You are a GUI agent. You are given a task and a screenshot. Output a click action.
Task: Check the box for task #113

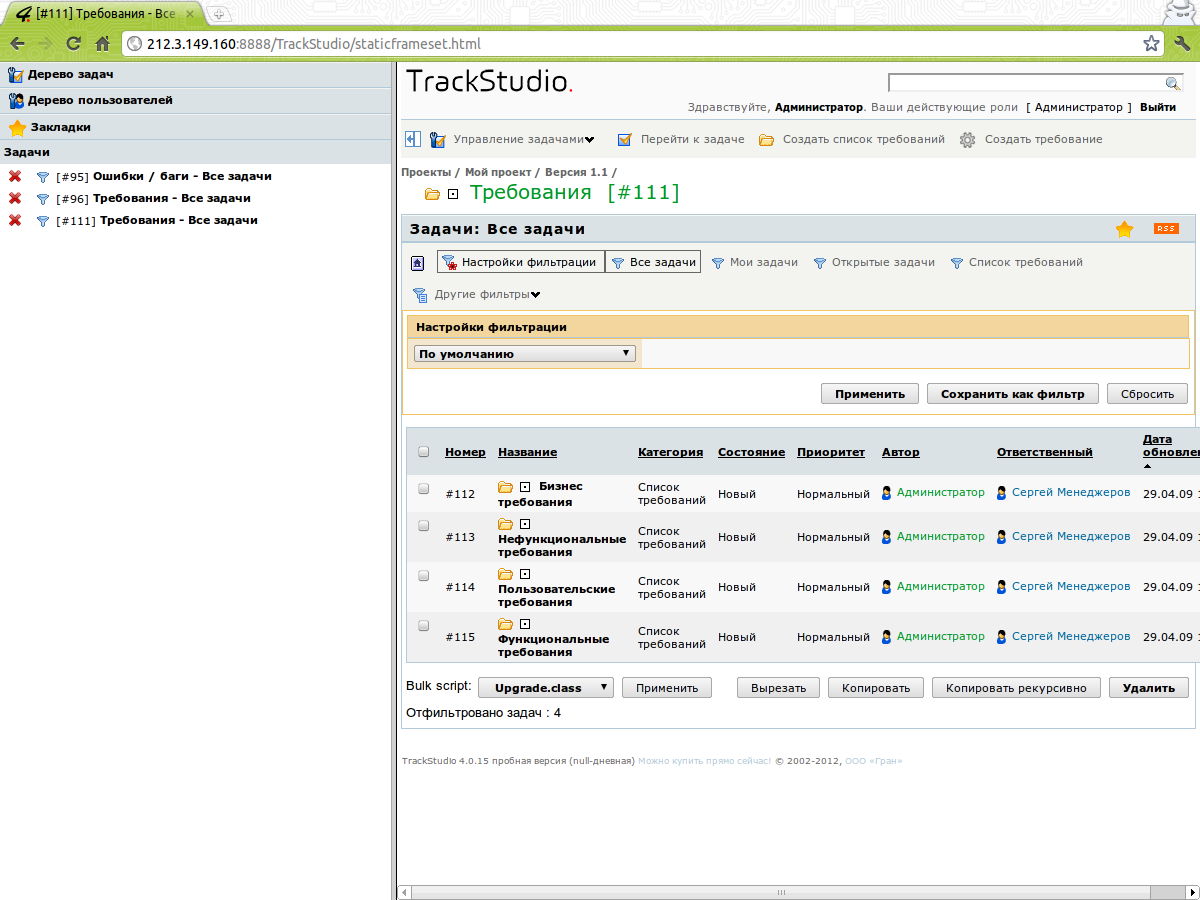(x=423, y=525)
